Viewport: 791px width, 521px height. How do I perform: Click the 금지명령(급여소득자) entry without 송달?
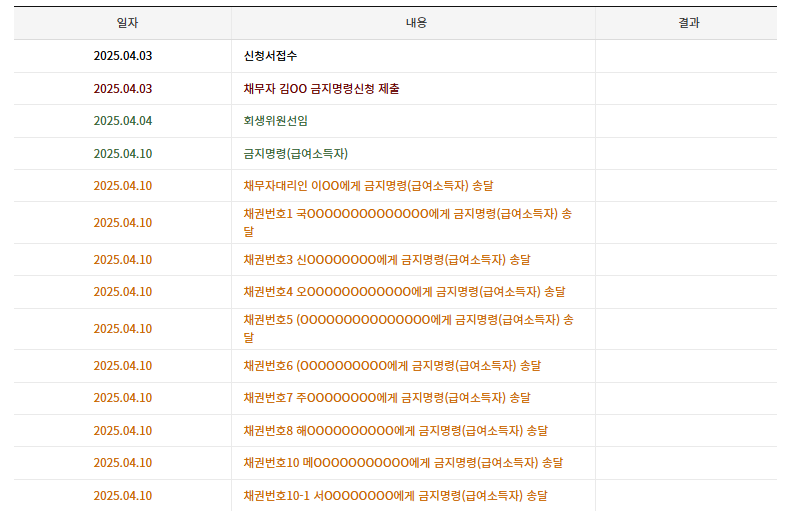click(296, 154)
